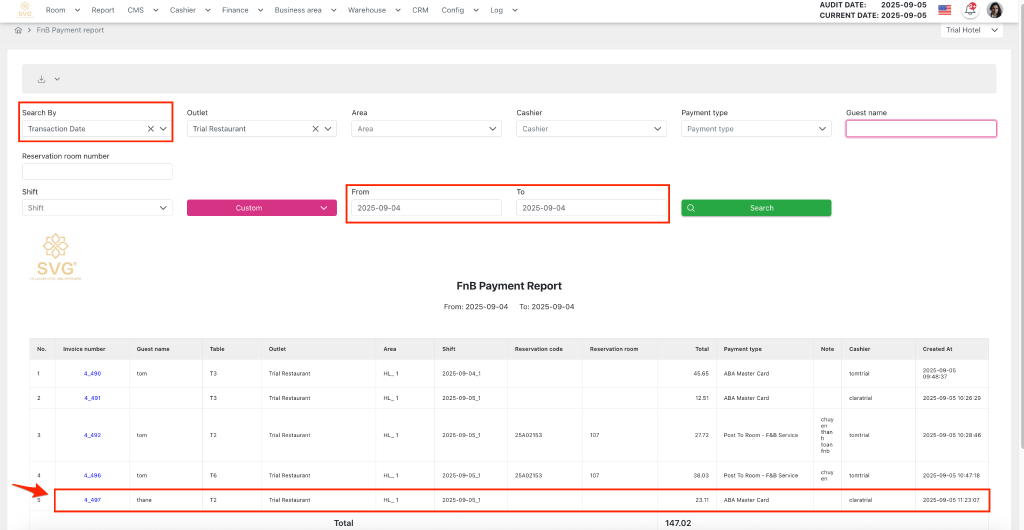Click the download export icon
1024x530 pixels.
coord(41,79)
